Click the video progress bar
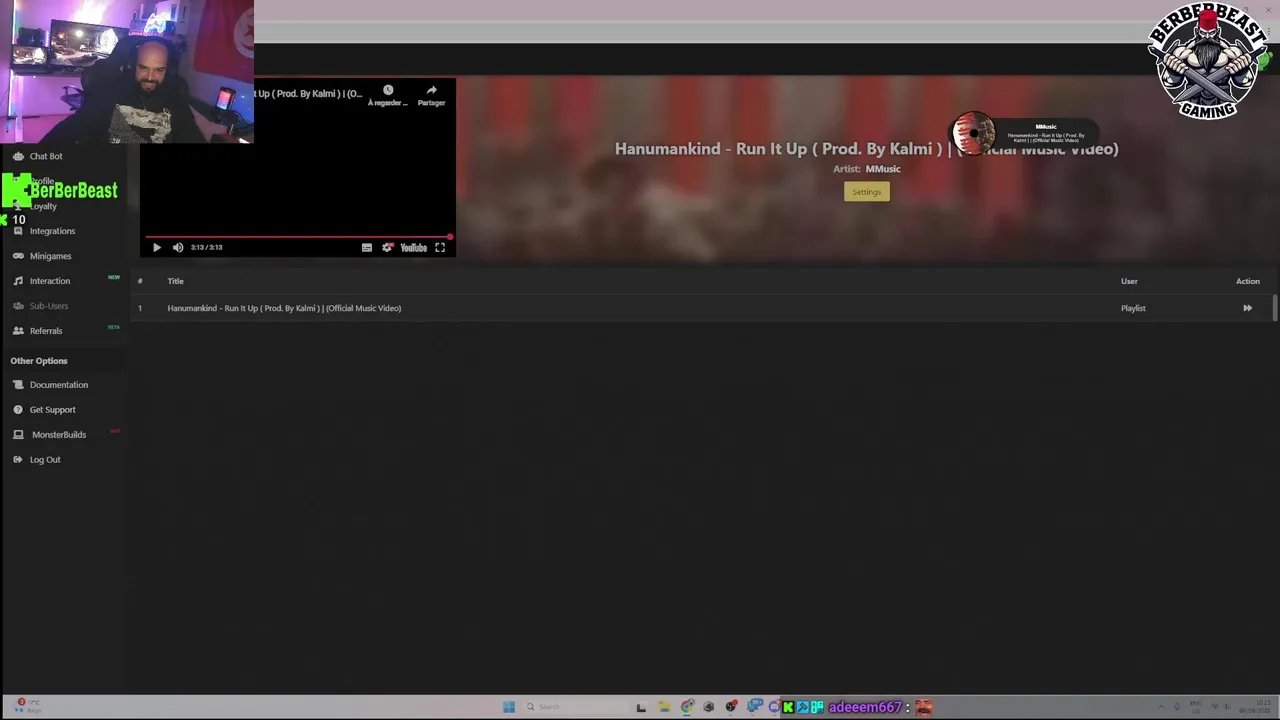The height and width of the screenshot is (720, 1280). (298, 237)
